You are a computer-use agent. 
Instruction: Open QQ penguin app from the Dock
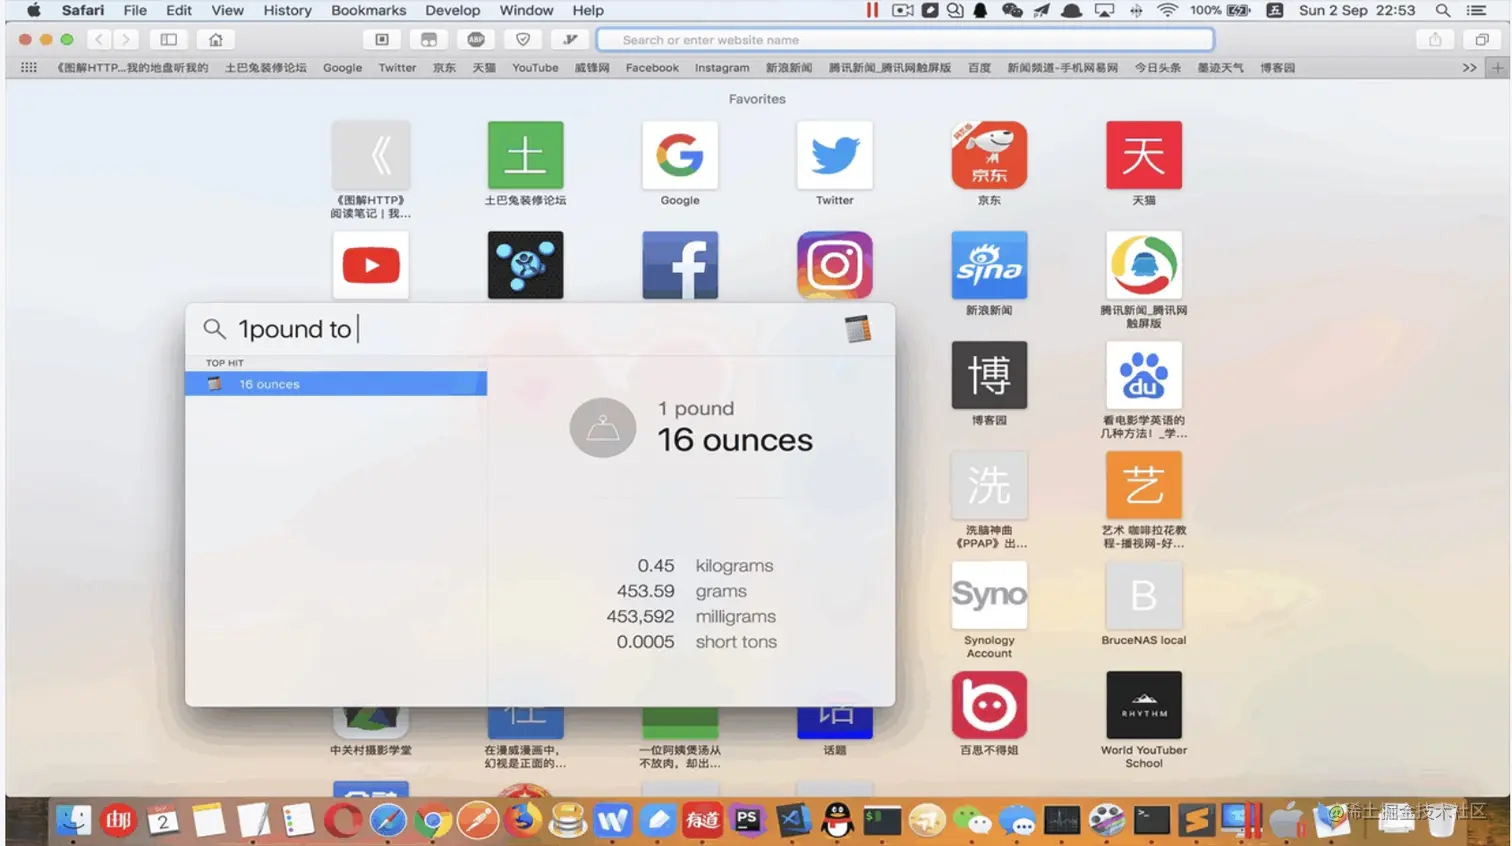point(837,820)
